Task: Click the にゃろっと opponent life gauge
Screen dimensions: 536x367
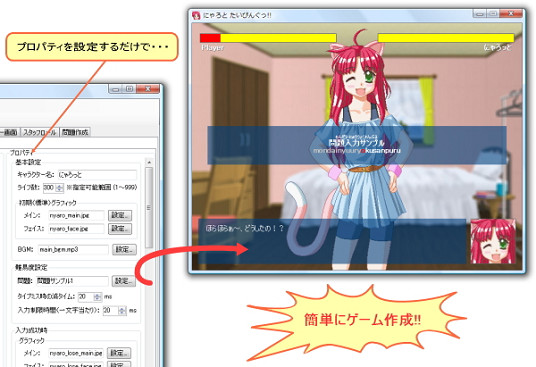Action: click(446, 38)
